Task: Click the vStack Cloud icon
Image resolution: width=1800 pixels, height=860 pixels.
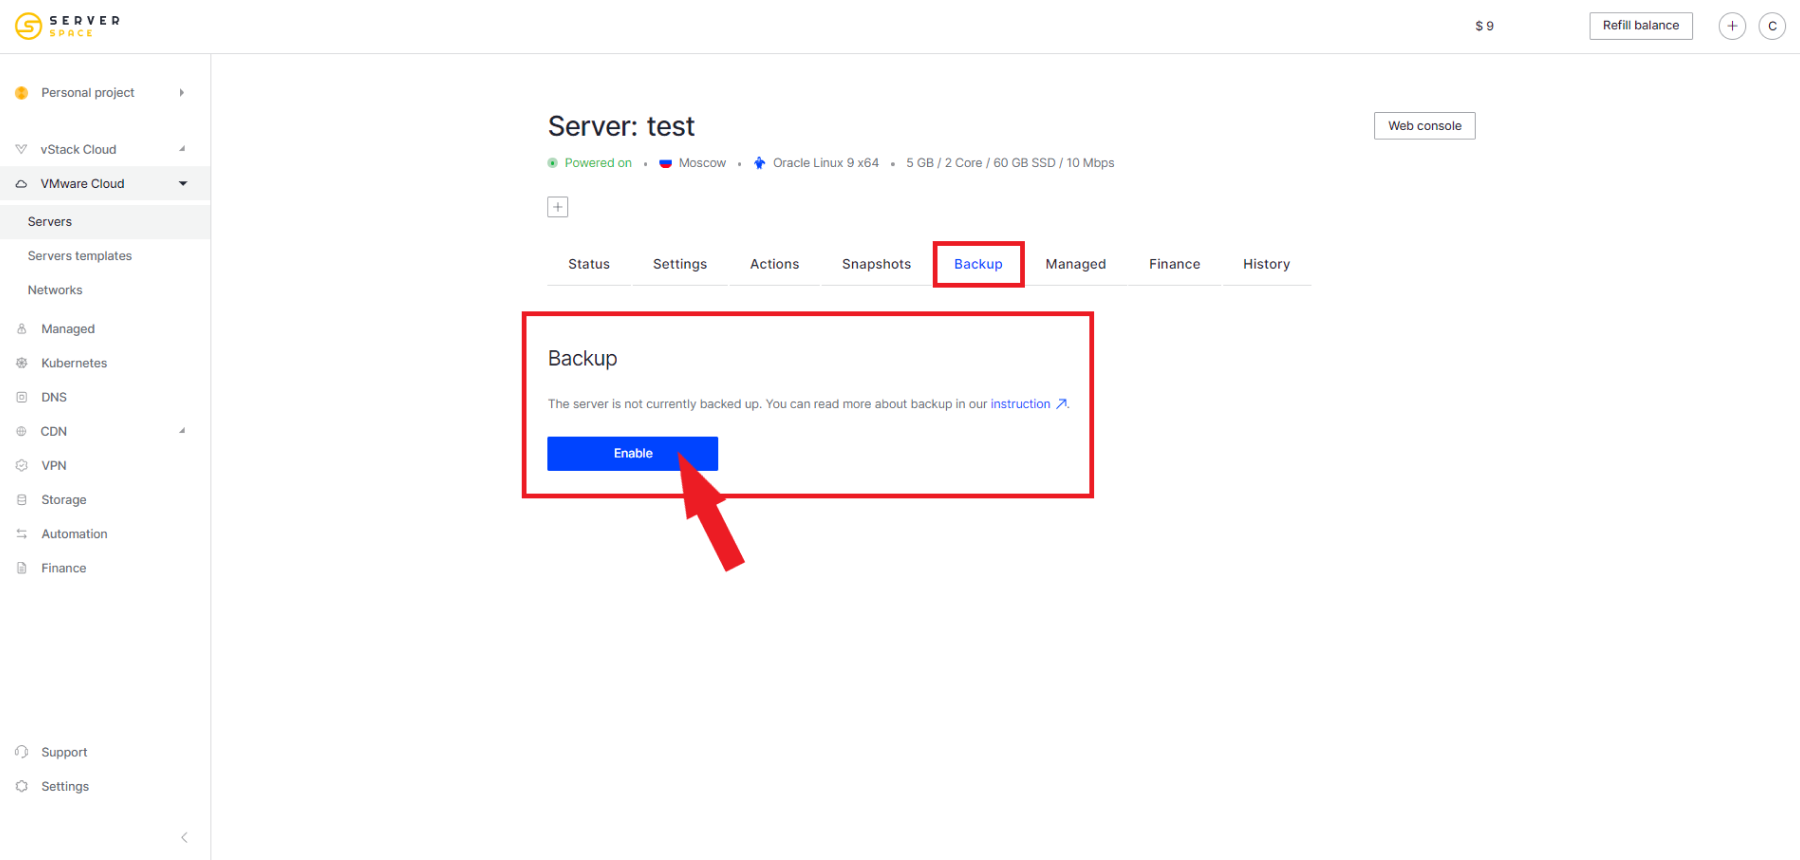Action: click(x=21, y=149)
